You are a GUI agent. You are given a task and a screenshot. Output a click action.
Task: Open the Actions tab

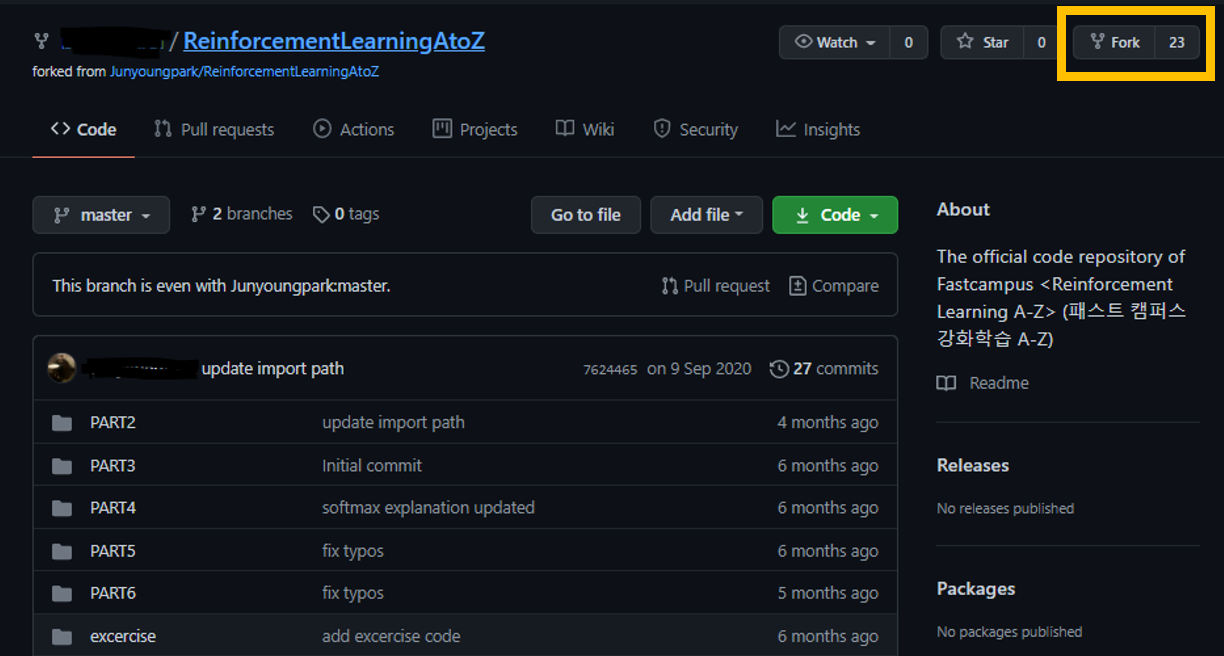click(x=354, y=129)
